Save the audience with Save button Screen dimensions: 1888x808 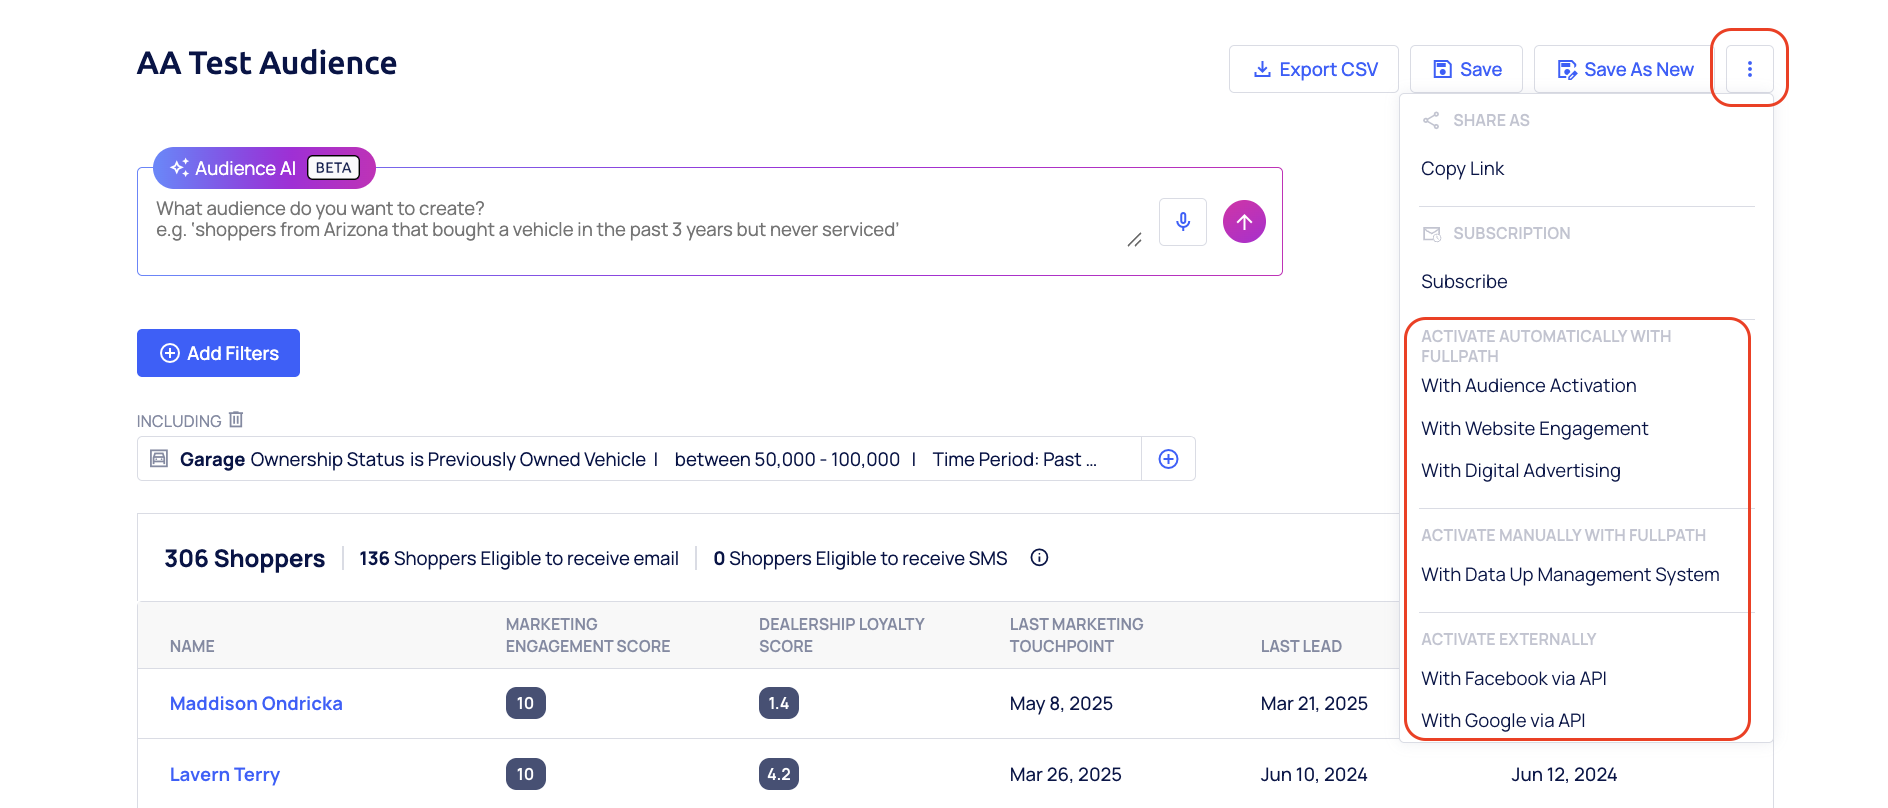point(1466,69)
